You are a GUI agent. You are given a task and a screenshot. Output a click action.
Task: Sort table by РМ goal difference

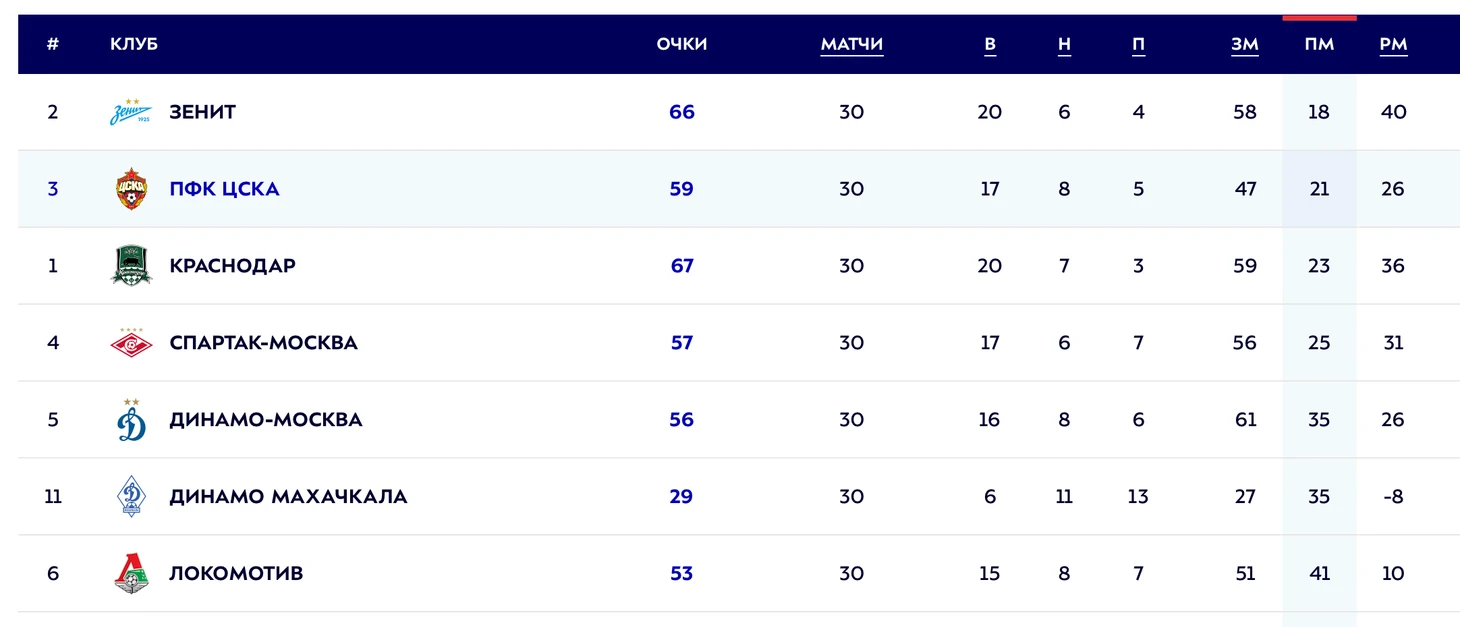coord(1393,44)
